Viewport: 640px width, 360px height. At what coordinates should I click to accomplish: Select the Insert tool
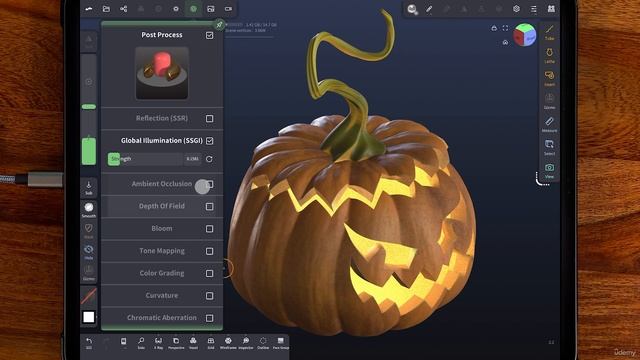click(549, 78)
